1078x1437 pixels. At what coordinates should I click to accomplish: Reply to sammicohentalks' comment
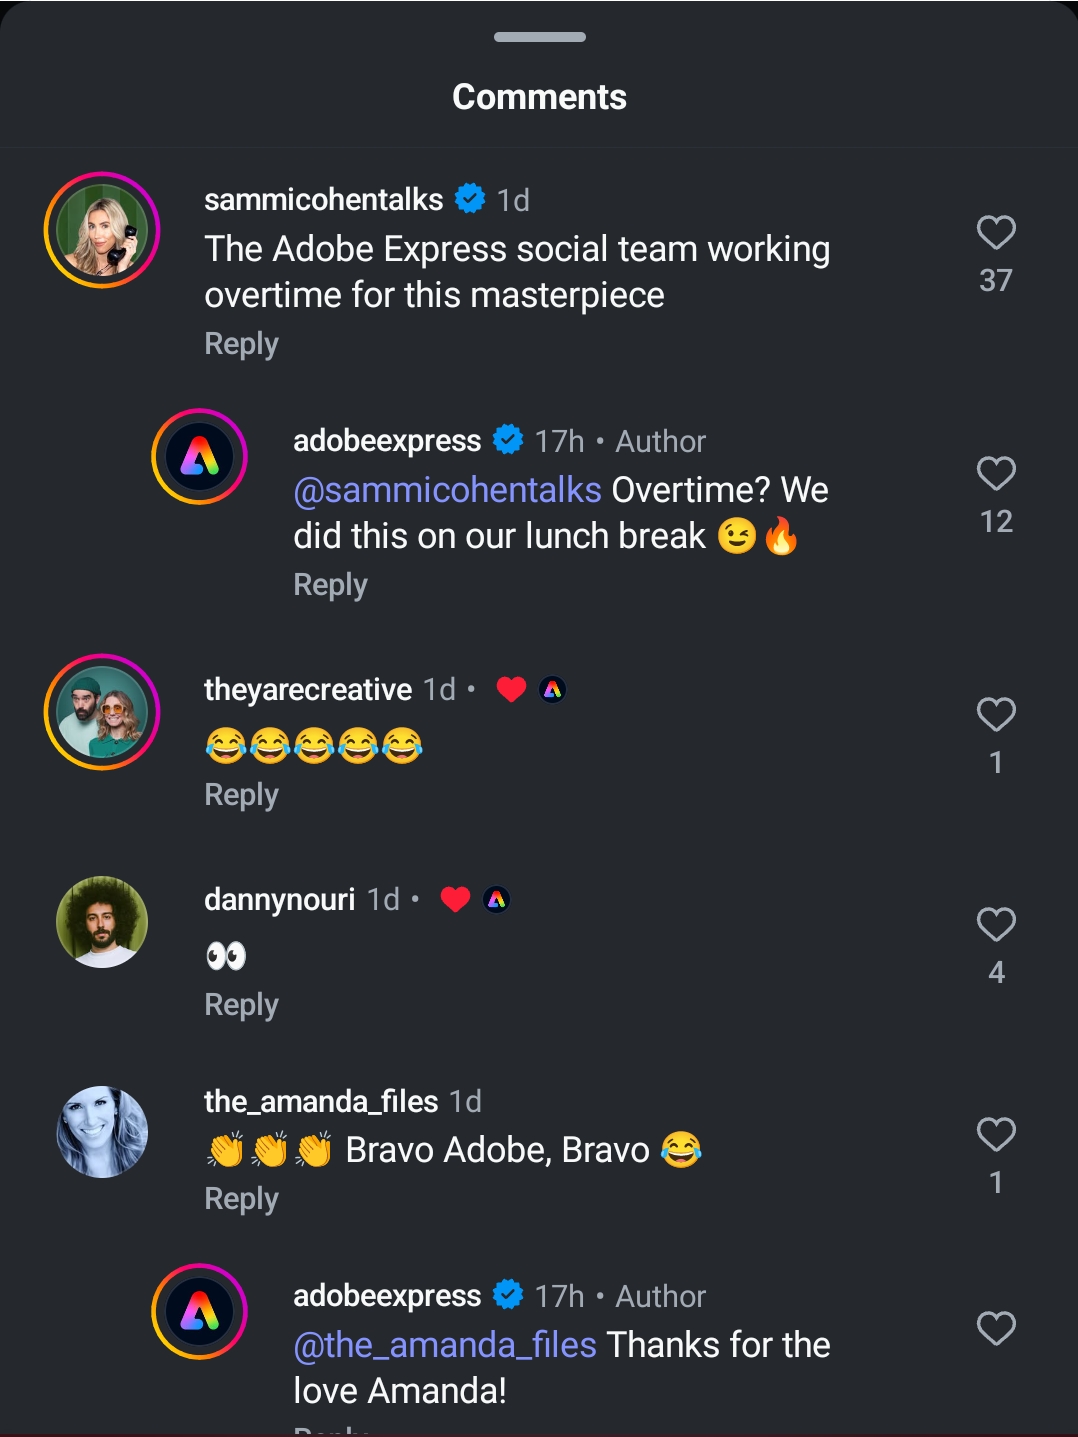pos(241,344)
